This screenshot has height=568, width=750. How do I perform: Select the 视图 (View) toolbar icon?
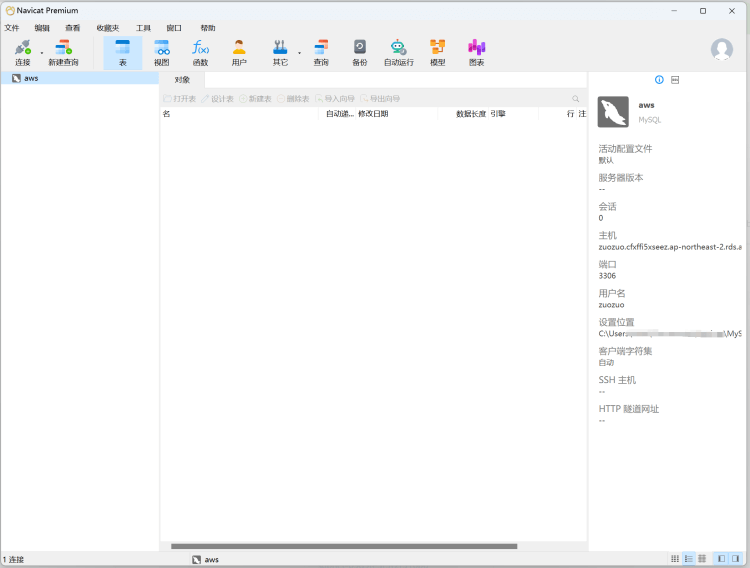tap(162, 52)
